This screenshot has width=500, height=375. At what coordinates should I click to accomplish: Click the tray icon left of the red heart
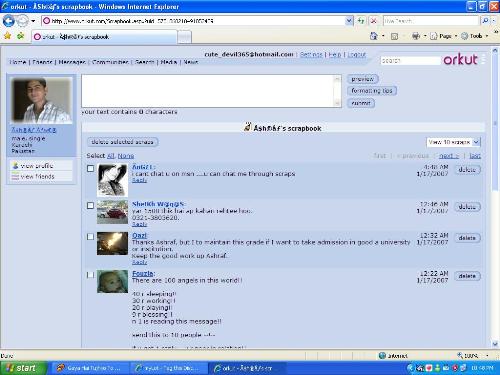(420, 368)
